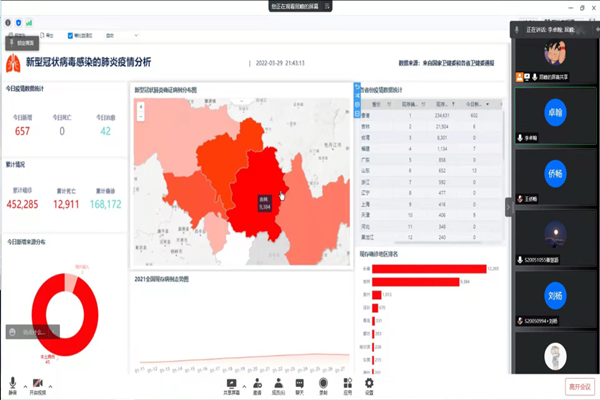Screen dimensions: 600x400
Task: Open the 聊天 chat panel
Action: click(x=300, y=384)
